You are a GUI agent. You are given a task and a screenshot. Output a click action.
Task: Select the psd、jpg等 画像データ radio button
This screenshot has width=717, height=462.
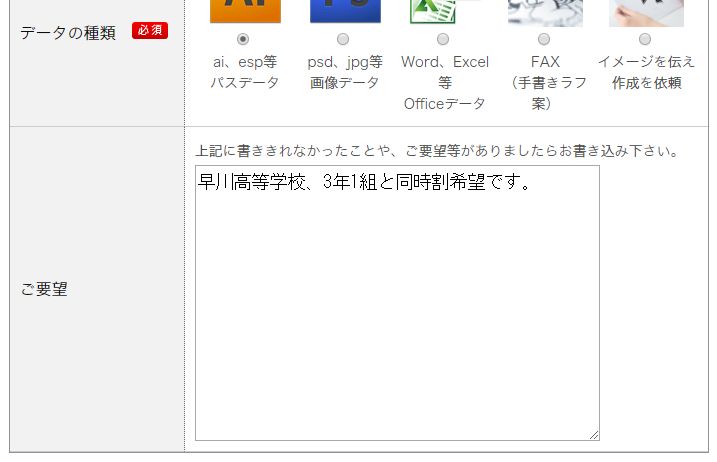point(343,39)
